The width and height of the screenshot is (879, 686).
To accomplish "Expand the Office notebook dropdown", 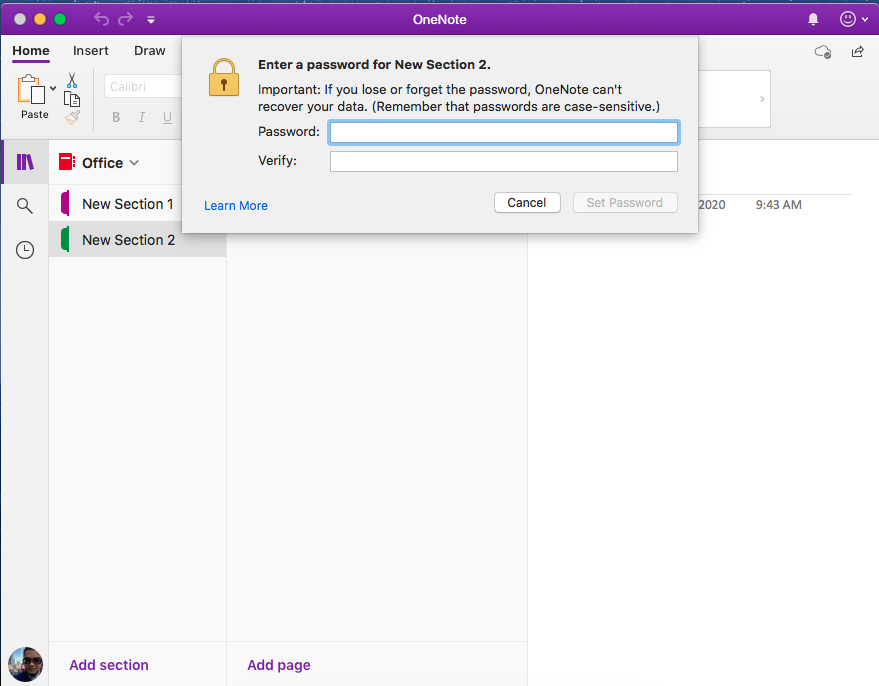I will pos(134,163).
